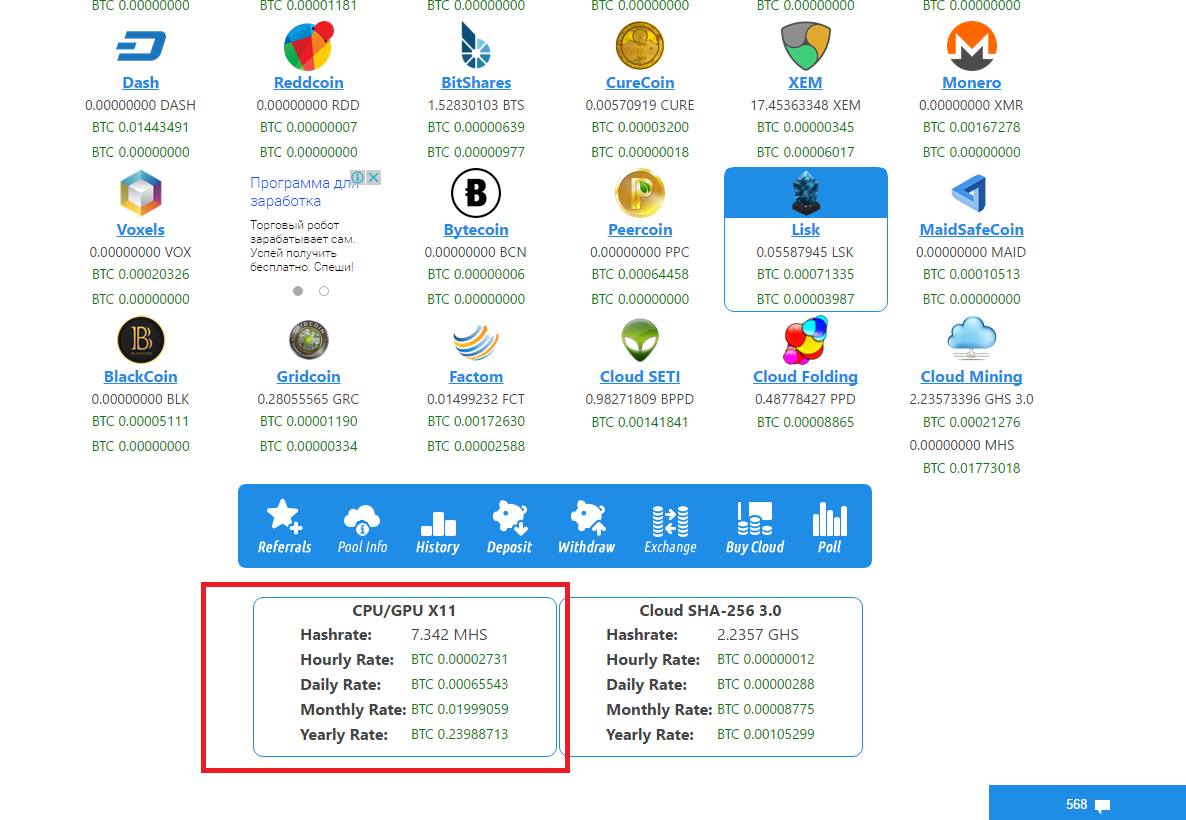The height and width of the screenshot is (820, 1186).
Task: Click the Reddcoin logo icon
Action: tap(309, 46)
